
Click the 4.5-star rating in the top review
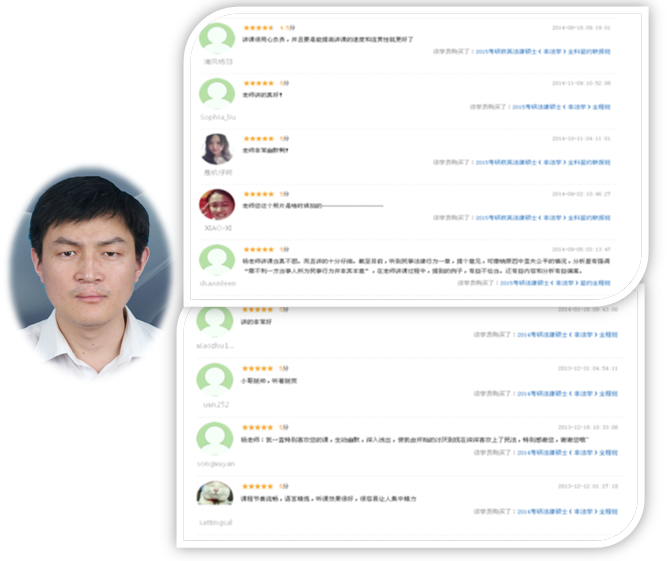258,28
